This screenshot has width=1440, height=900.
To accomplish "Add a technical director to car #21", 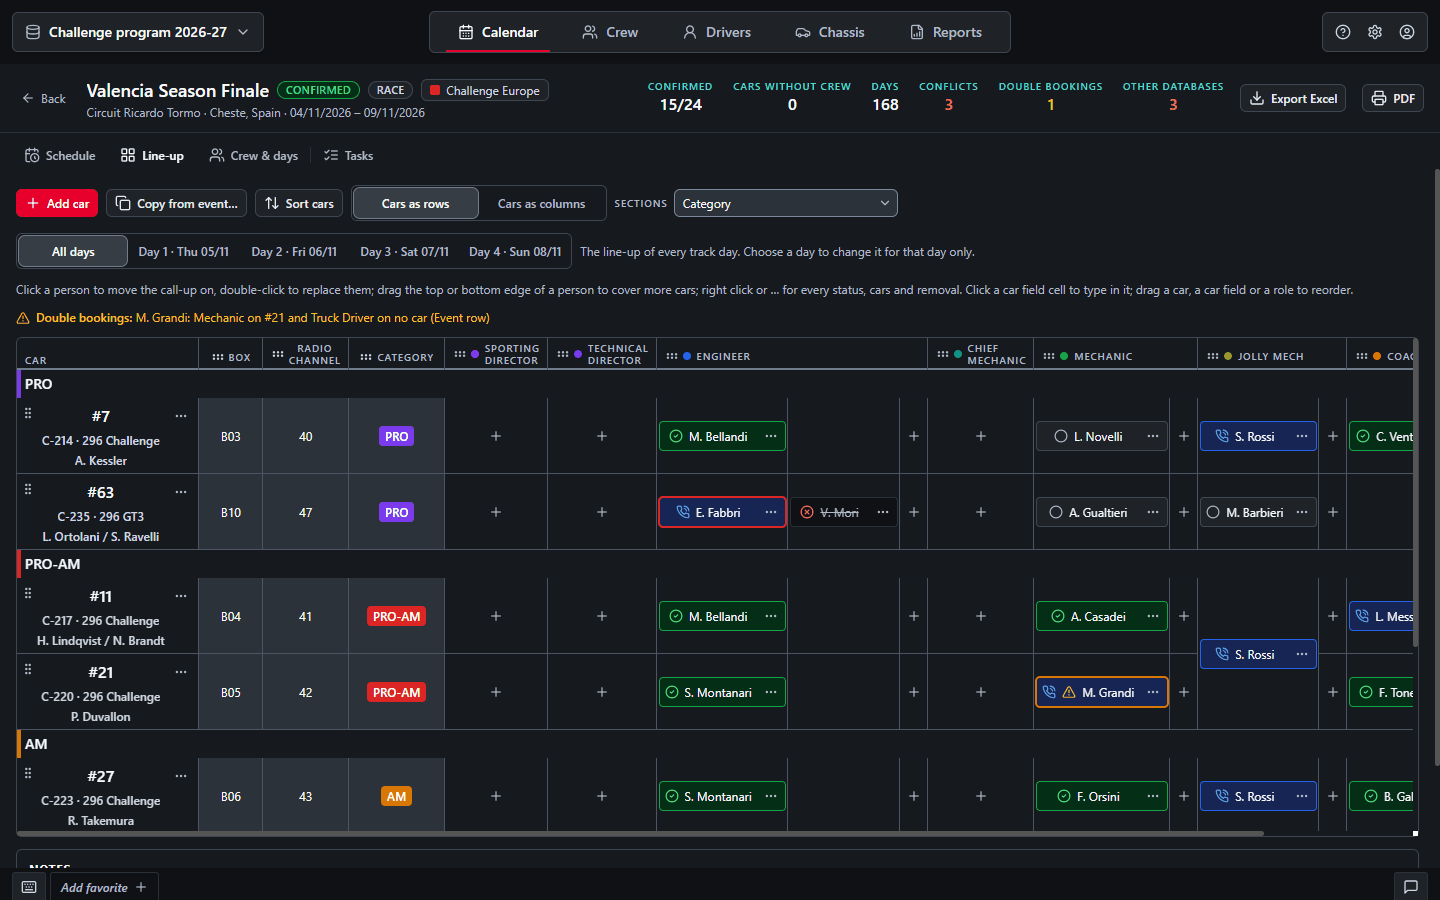I will tap(602, 692).
